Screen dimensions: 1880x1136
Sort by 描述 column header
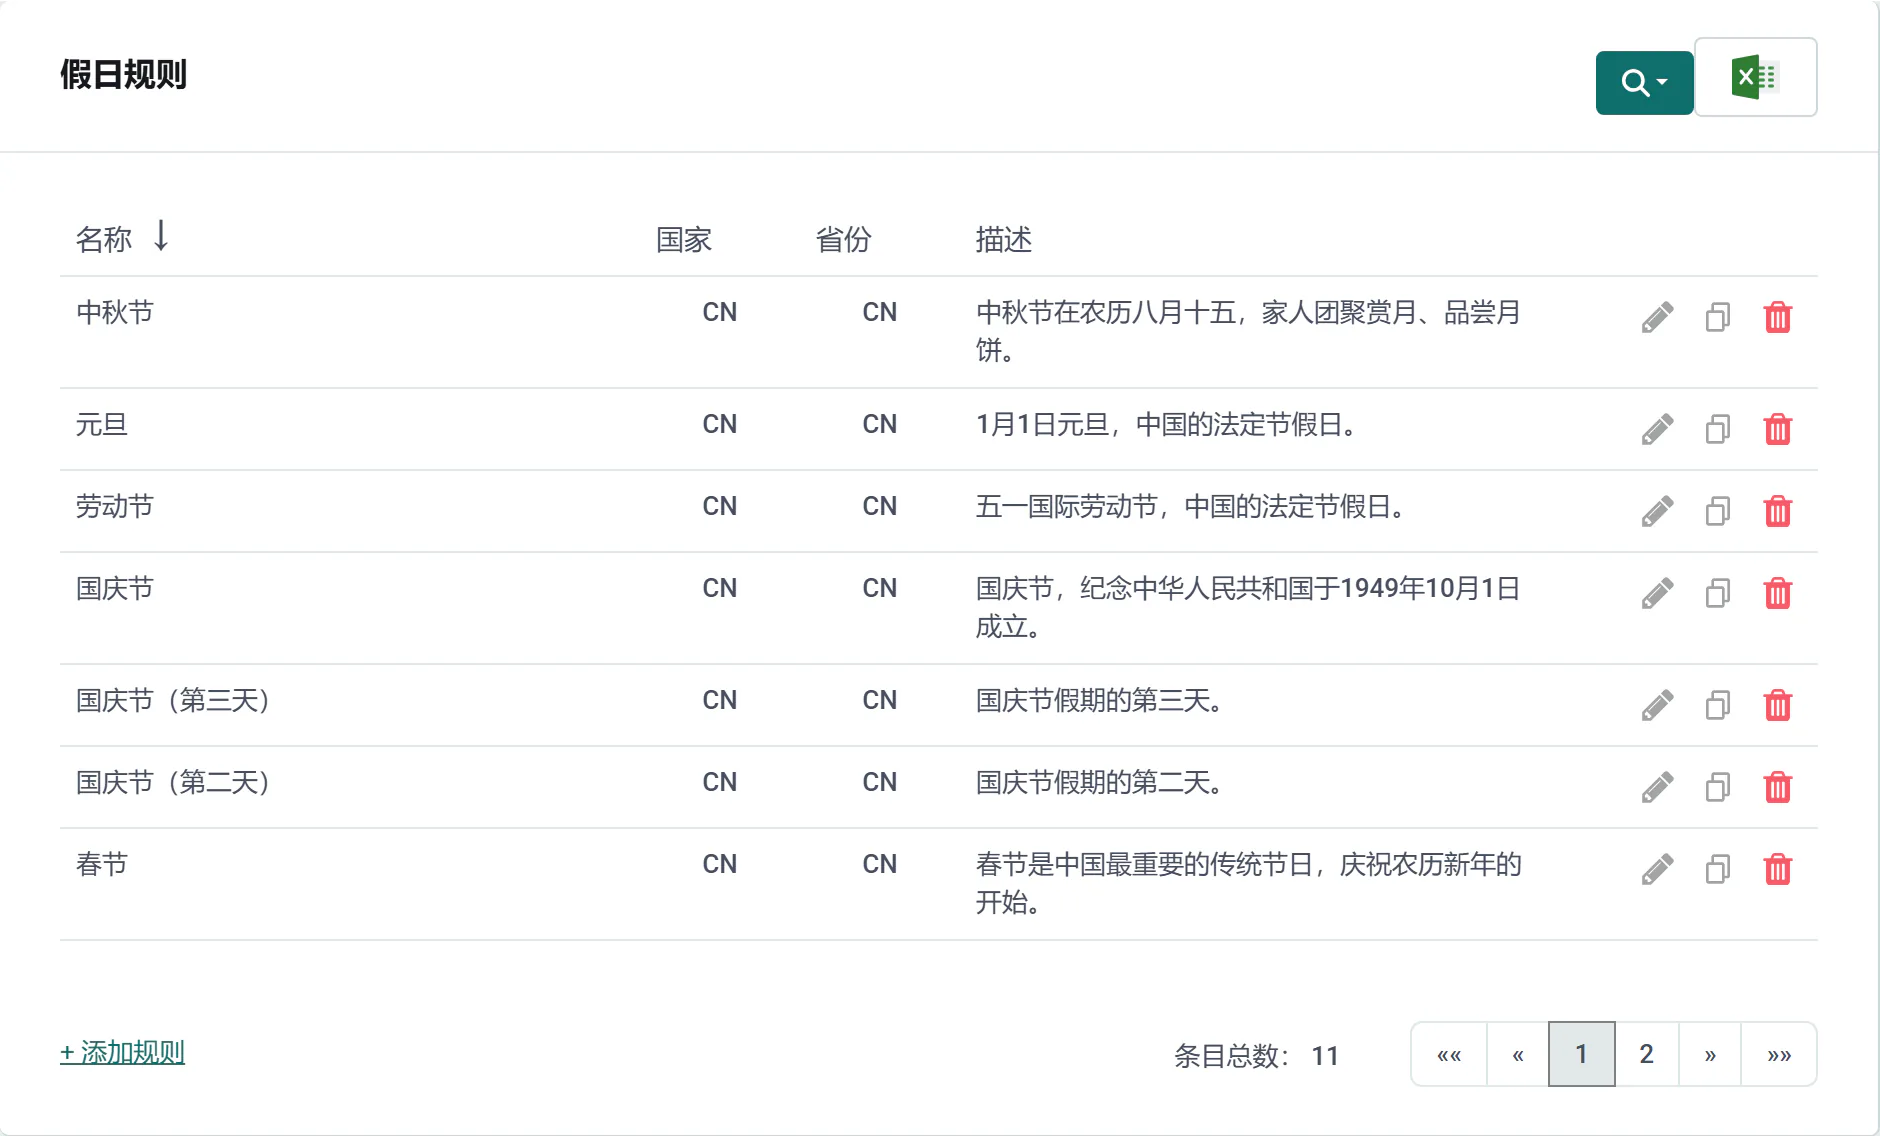pyautogui.click(x=1004, y=240)
